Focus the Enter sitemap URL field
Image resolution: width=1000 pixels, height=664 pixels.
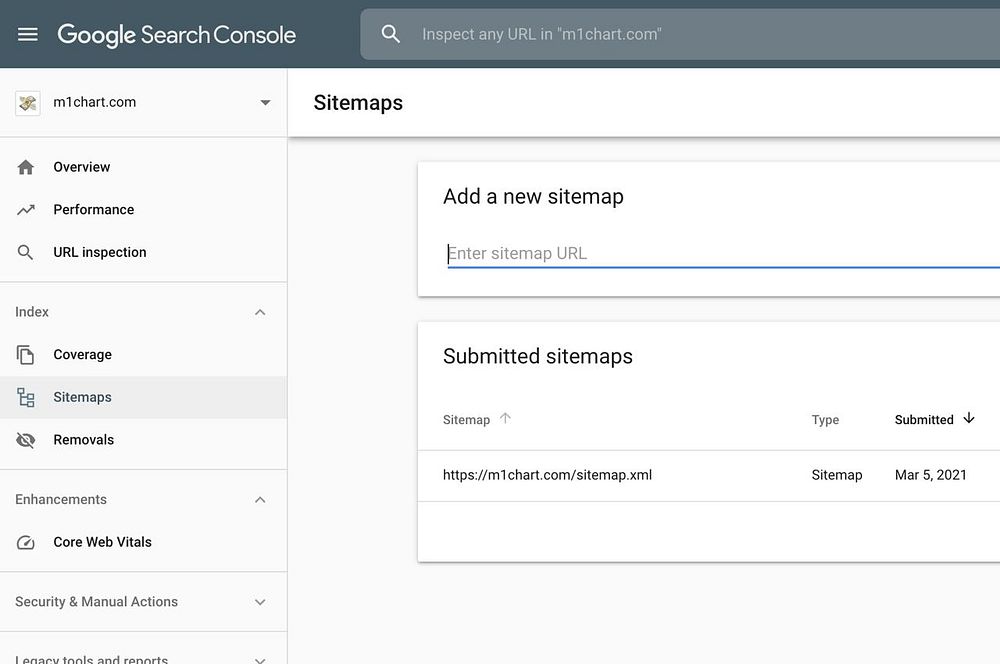coord(720,253)
